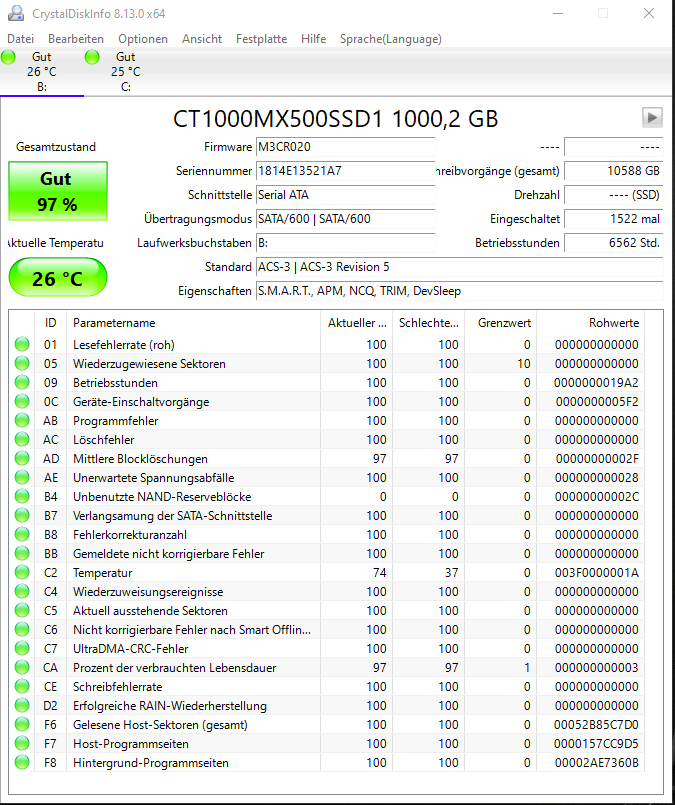Click the Standard field ACS-3

(x=459, y=267)
